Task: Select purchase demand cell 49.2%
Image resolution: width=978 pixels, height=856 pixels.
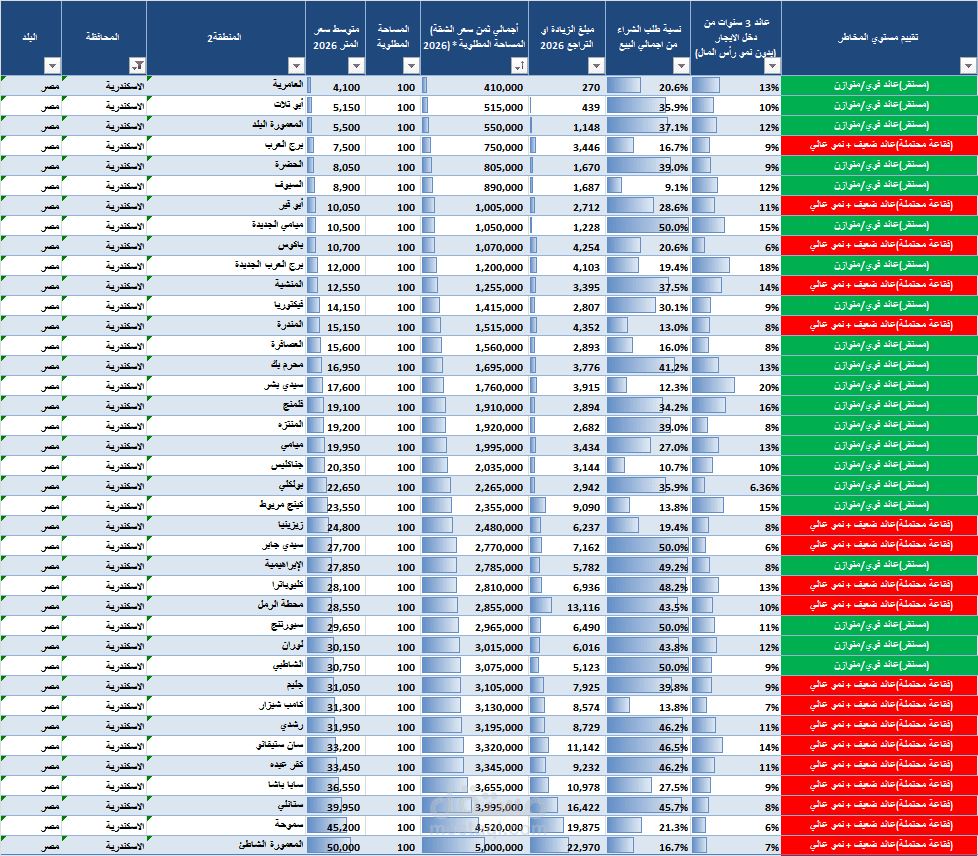Action: [x=648, y=566]
